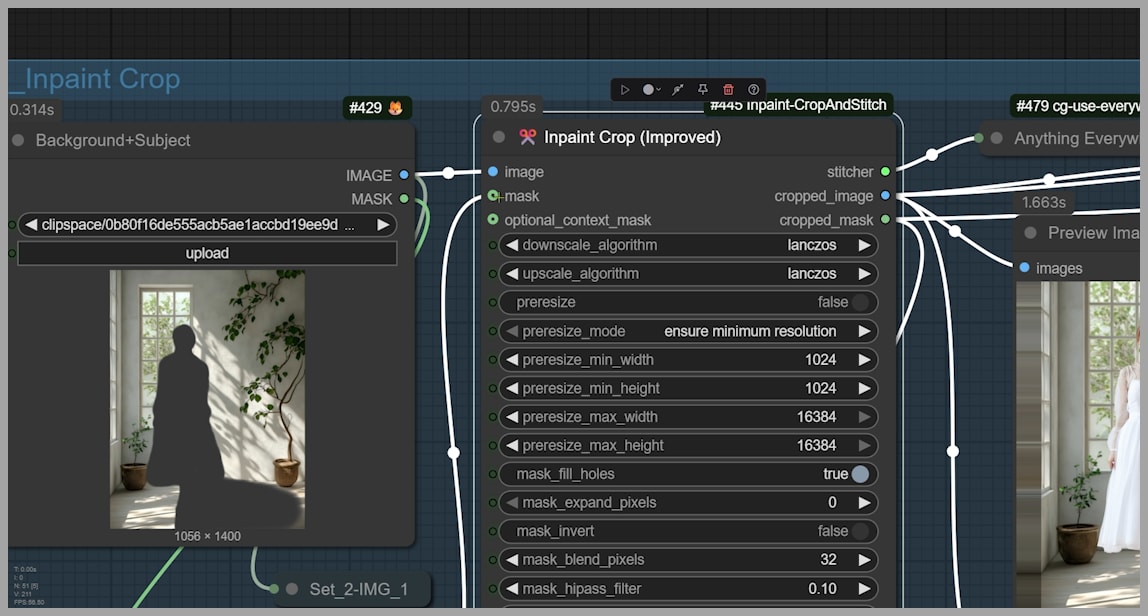1148x616 pixels.
Task: Delete node using red trash icon
Action: 728,90
